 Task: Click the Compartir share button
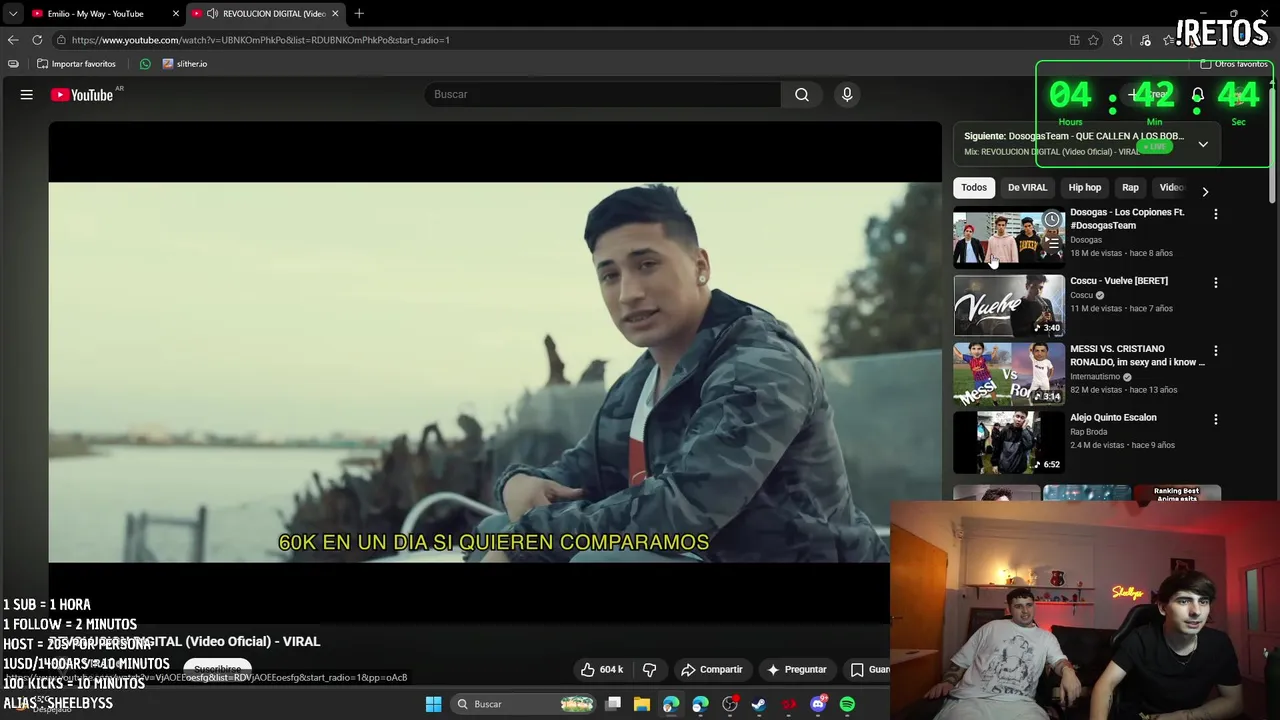(x=712, y=669)
